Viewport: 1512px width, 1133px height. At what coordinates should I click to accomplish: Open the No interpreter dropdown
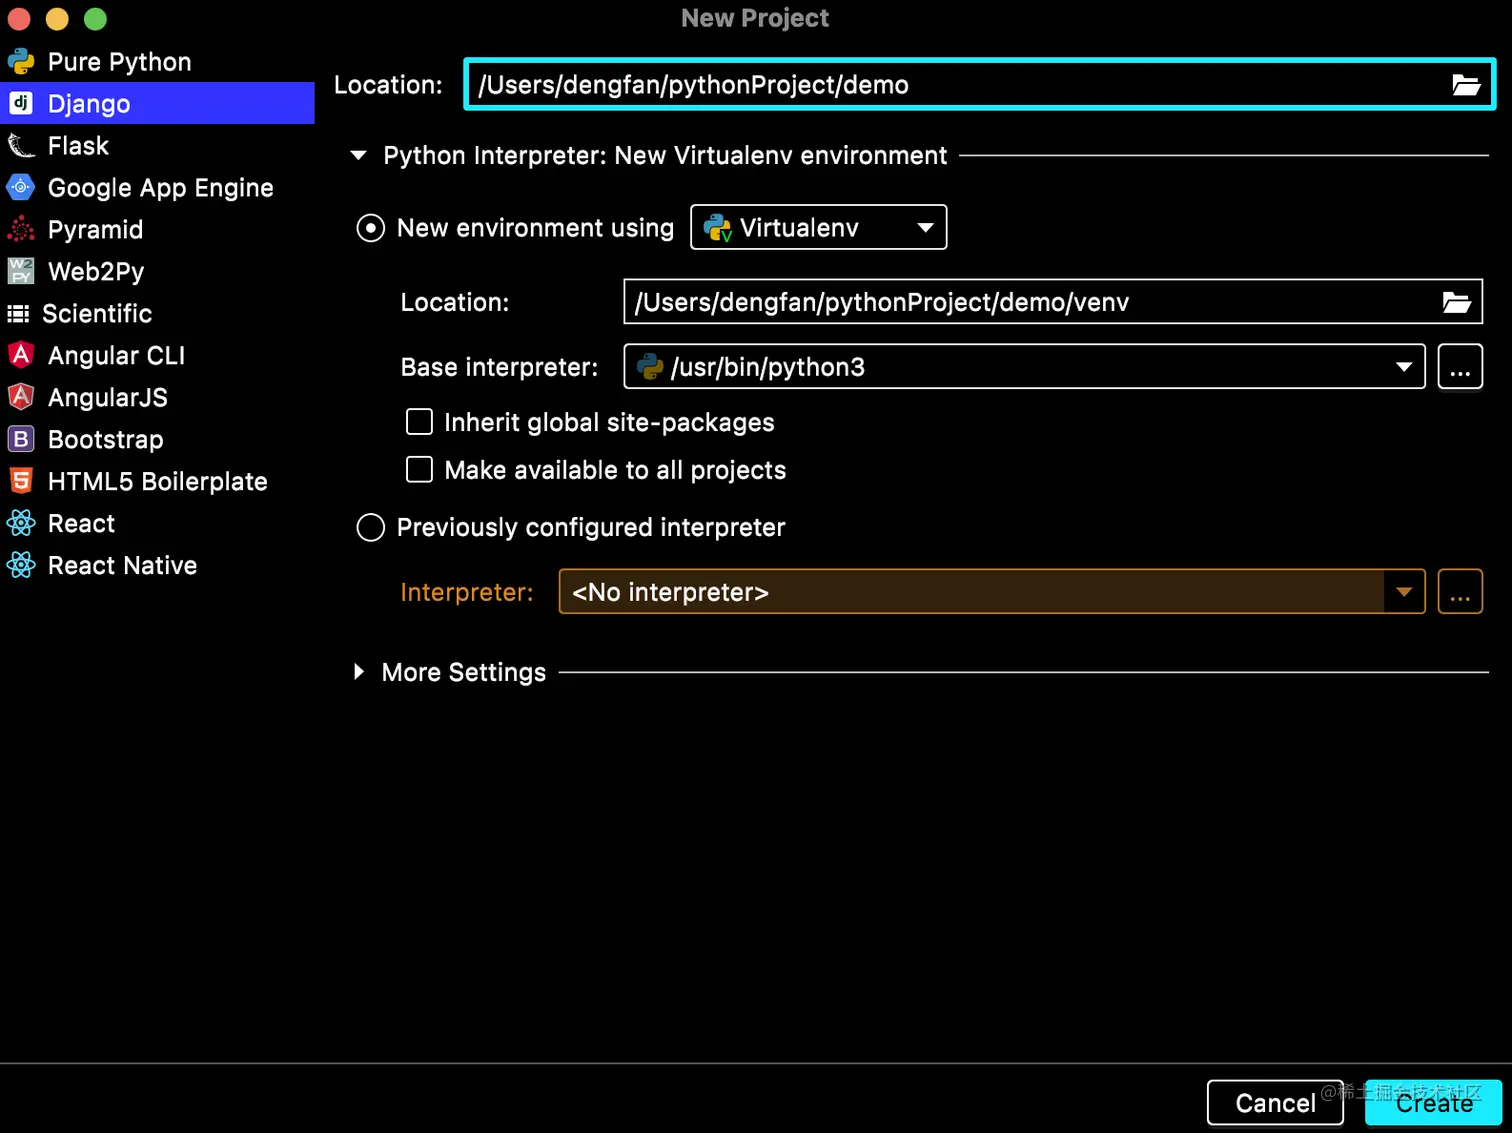(x=991, y=592)
